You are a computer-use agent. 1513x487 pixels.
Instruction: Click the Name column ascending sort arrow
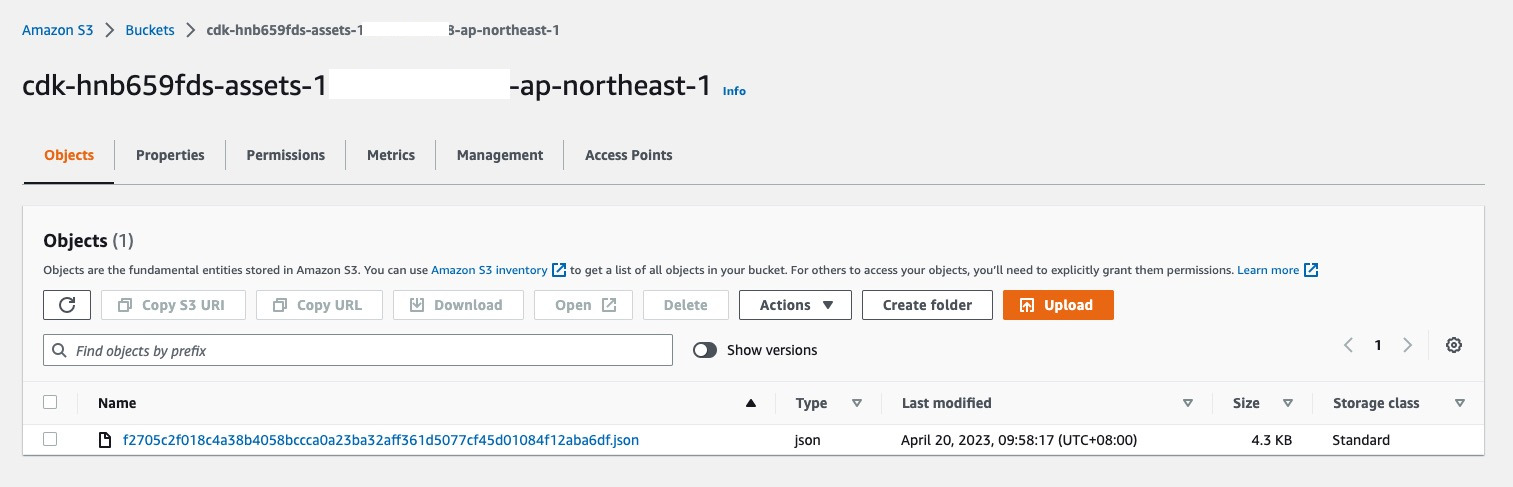click(x=751, y=403)
